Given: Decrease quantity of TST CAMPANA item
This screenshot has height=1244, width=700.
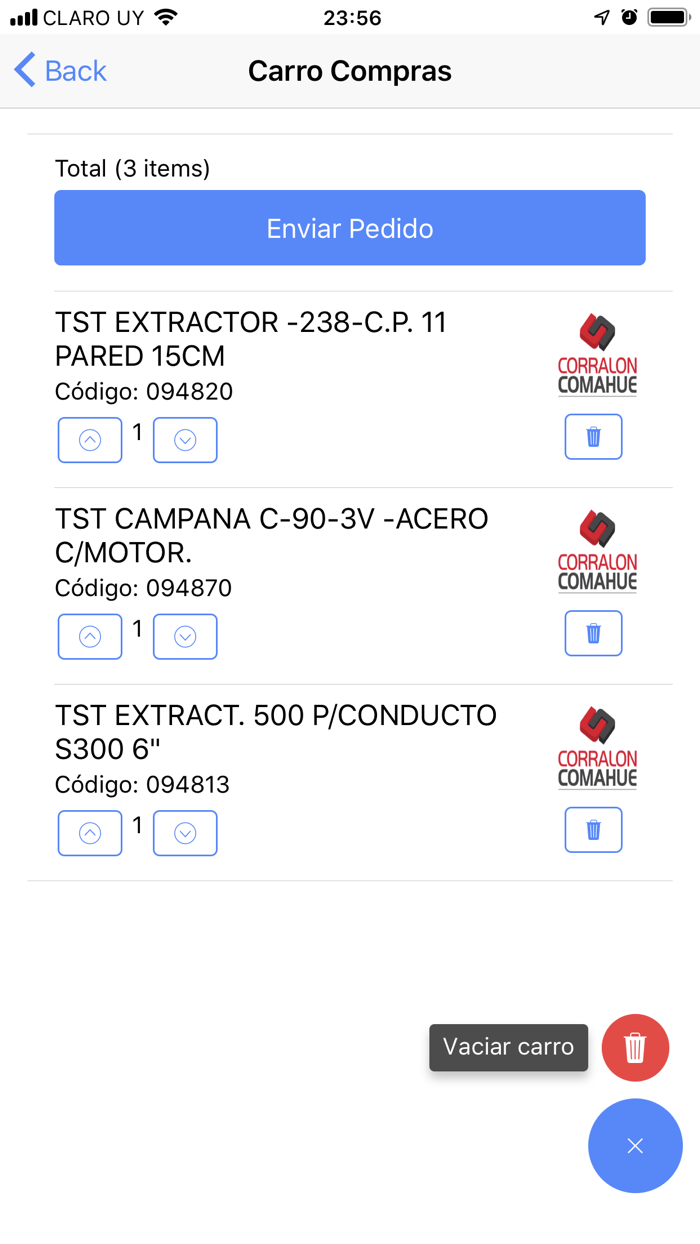Looking at the screenshot, I should pyautogui.click(x=185, y=637).
